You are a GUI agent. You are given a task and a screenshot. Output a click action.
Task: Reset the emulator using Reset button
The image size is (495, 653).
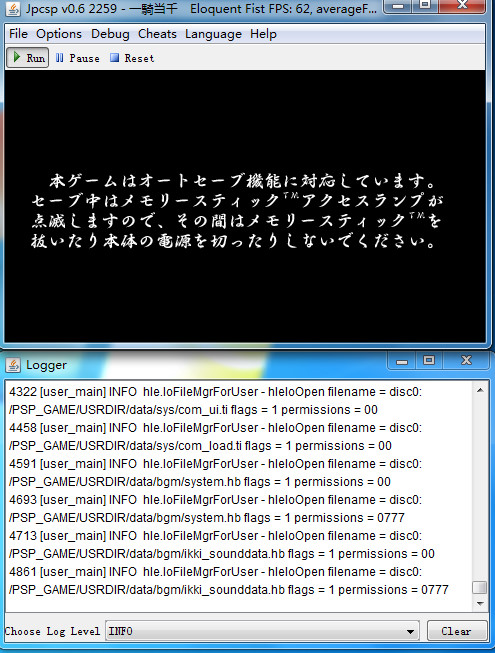click(x=132, y=58)
